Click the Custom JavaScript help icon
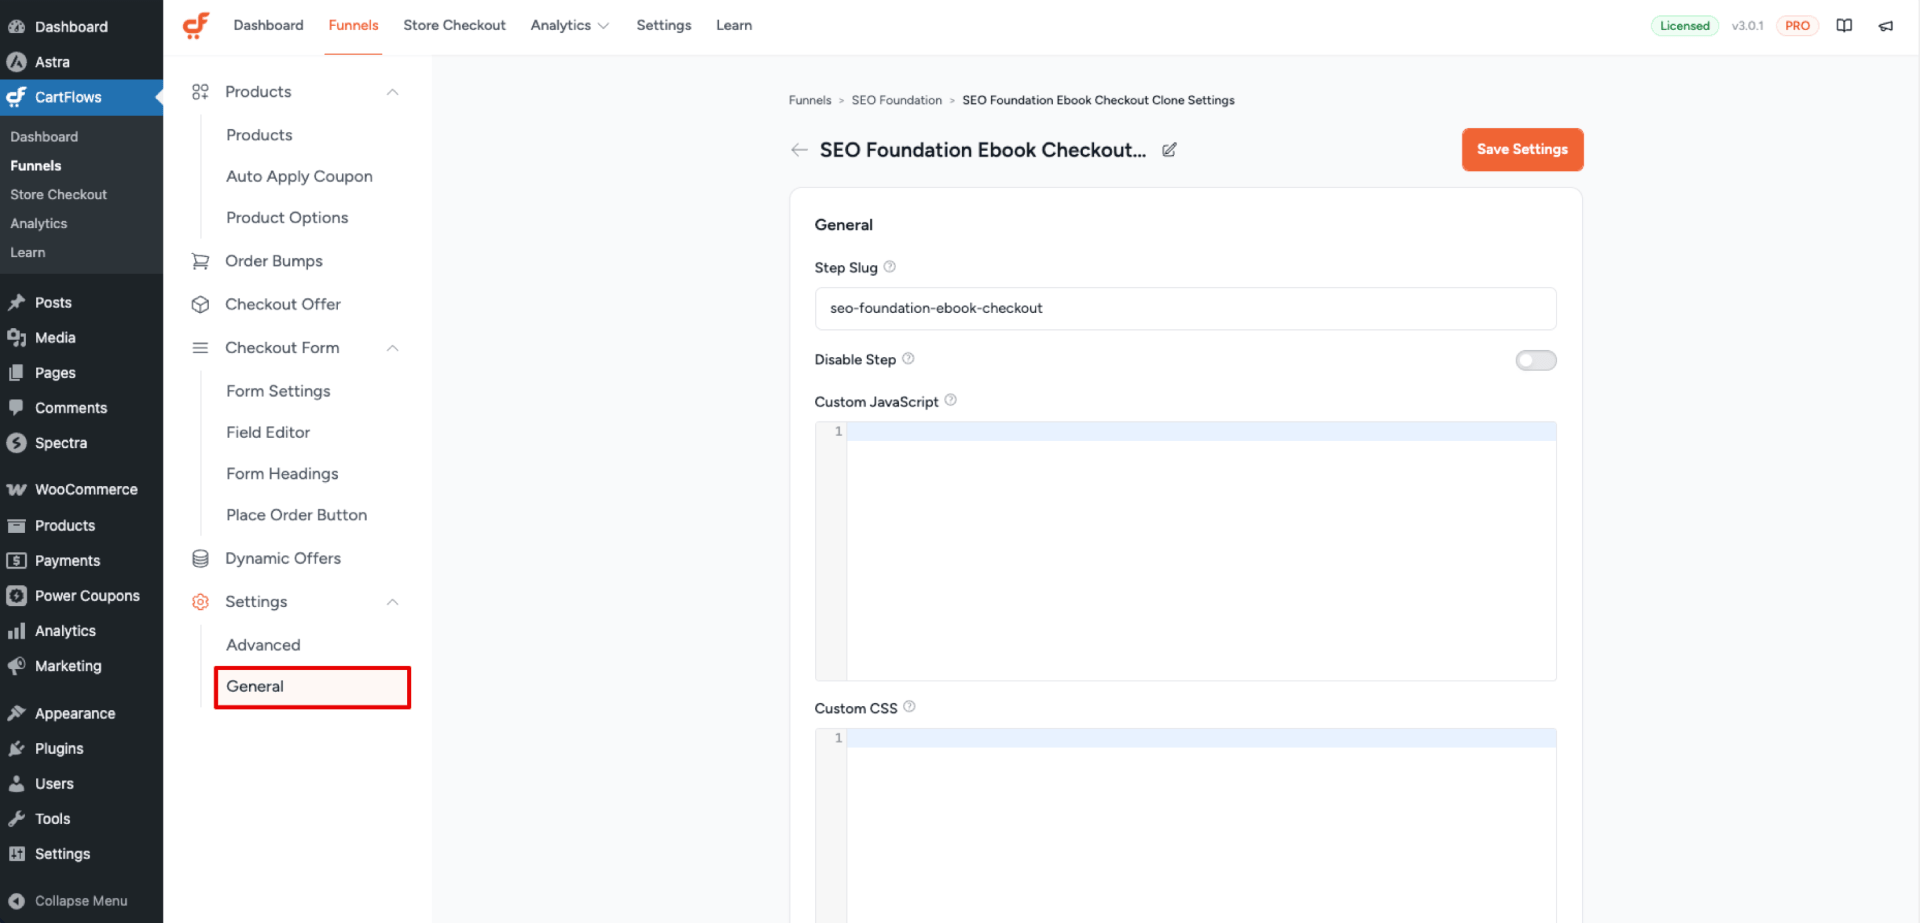Viewport: 1920px width, 923px height. pos(951,400)
